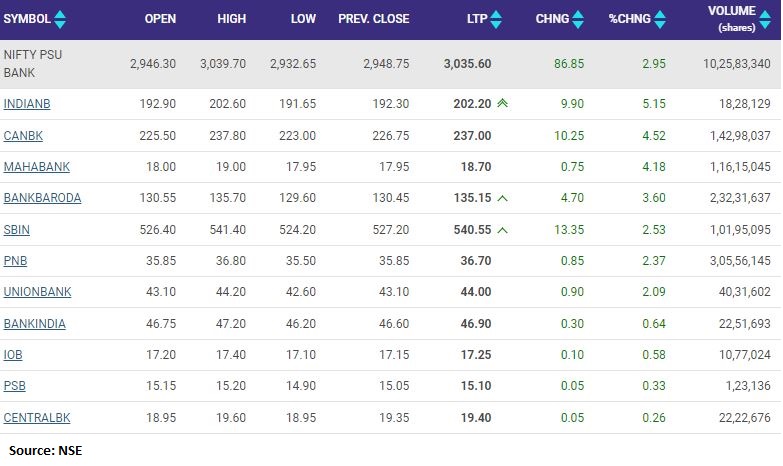Click the HIGH column header
783x466 pixels.
(232, 19)
